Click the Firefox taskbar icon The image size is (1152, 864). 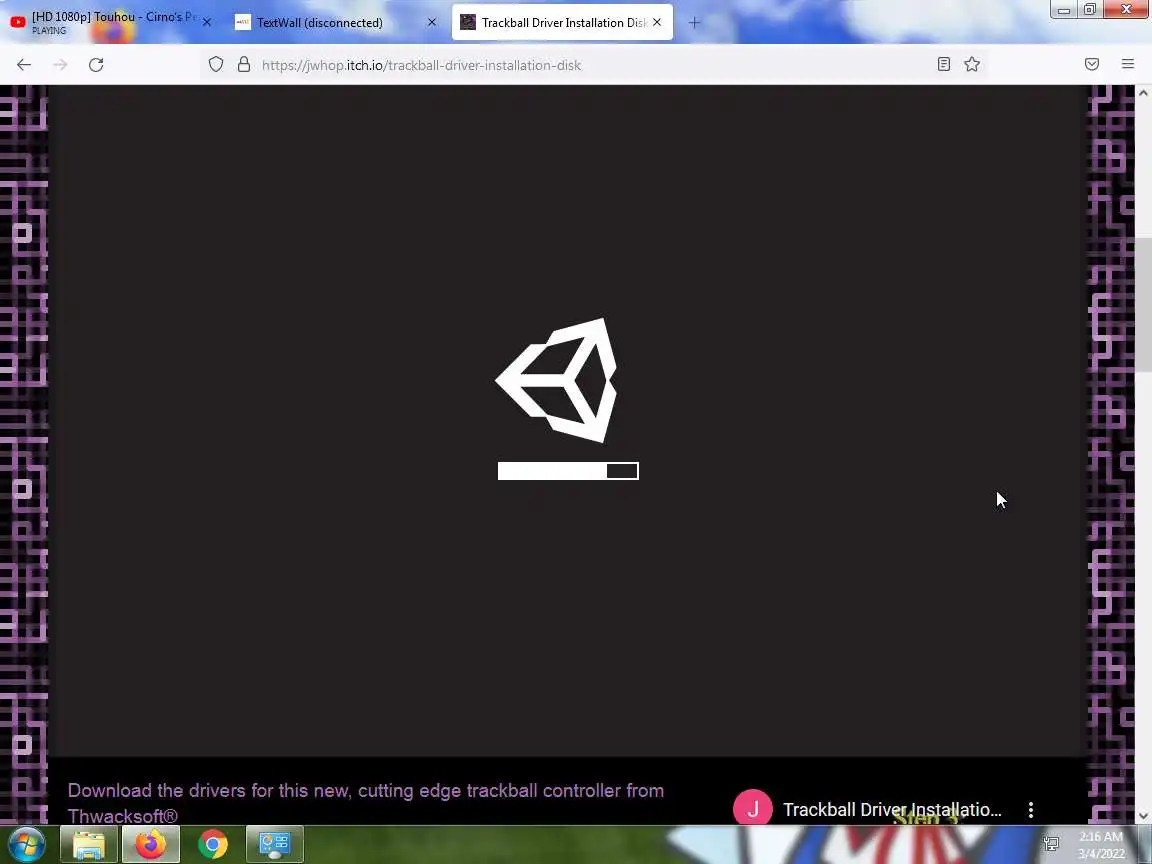[151, 844]
